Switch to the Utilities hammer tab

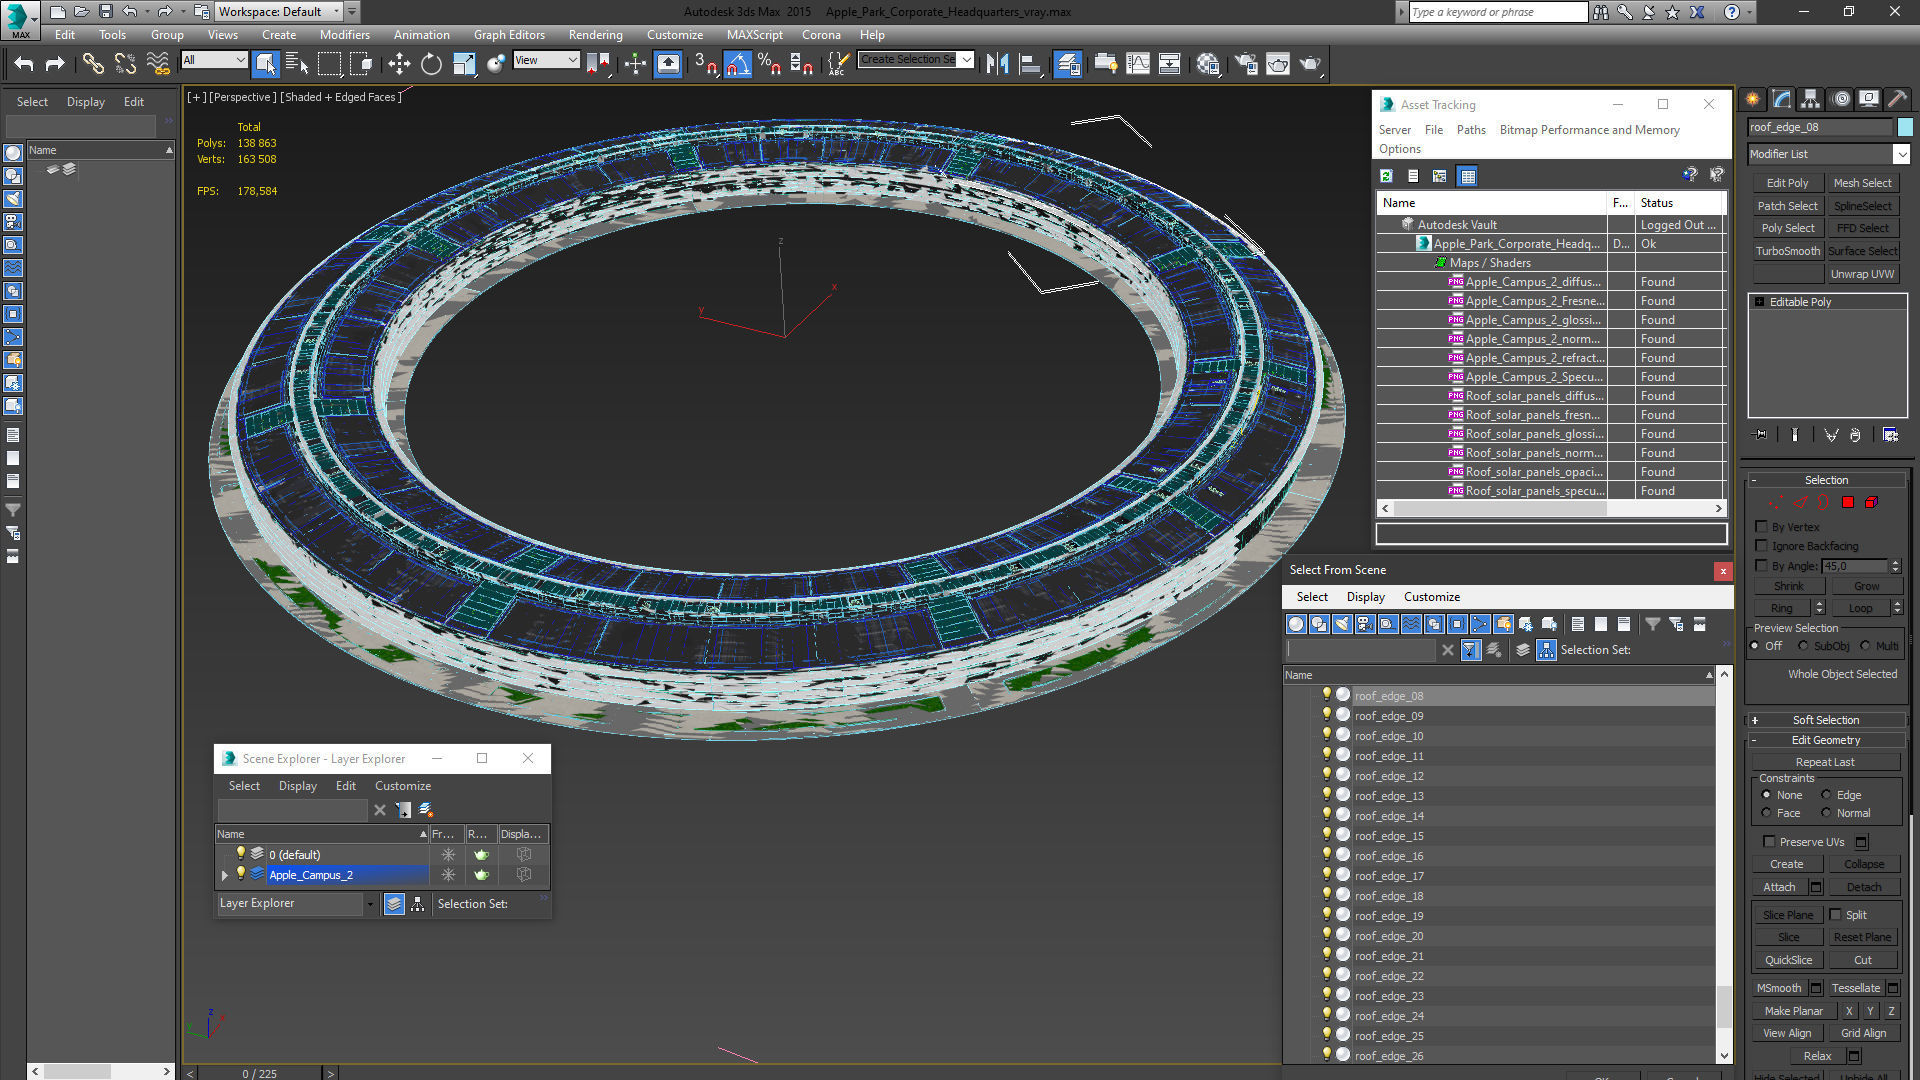pos(1897,99)
